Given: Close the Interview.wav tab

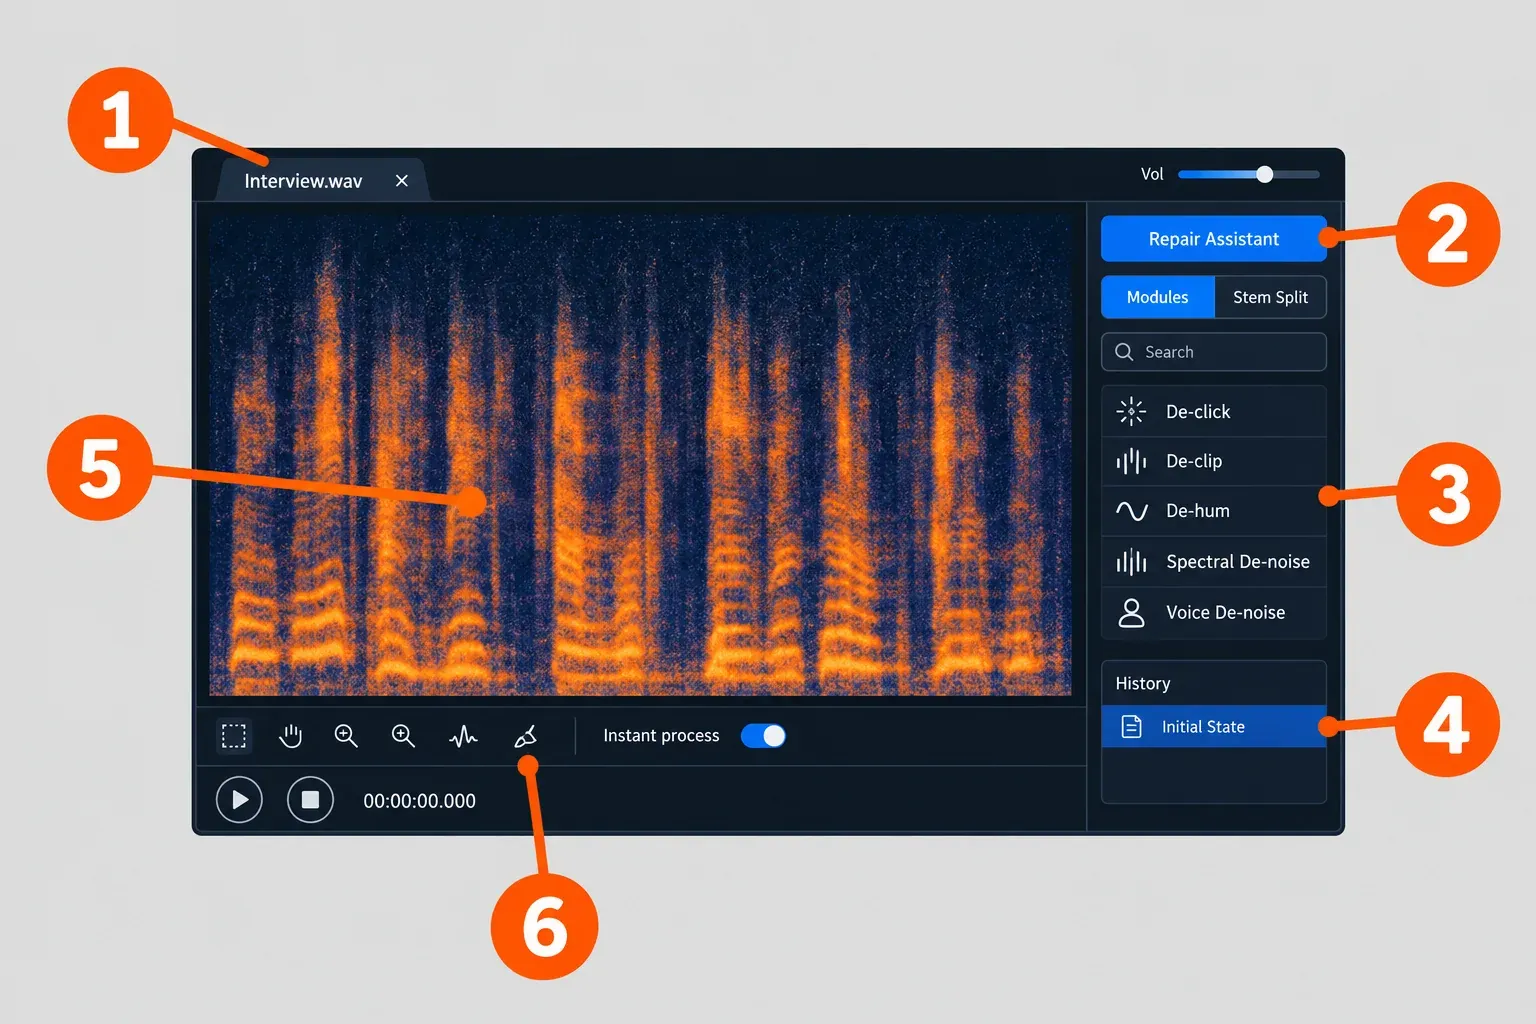Looking at the screenshot, I should click(402, 181).
